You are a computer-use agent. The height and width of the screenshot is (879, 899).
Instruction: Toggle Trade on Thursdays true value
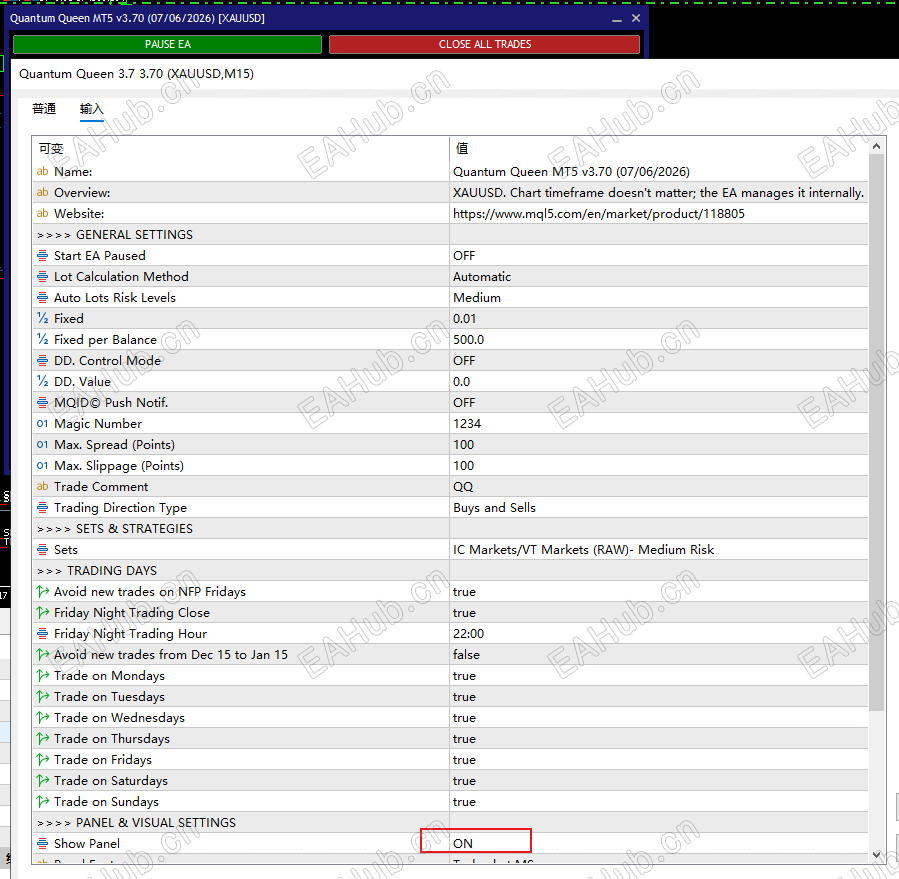pyautogui.click(x=659, y=739)
